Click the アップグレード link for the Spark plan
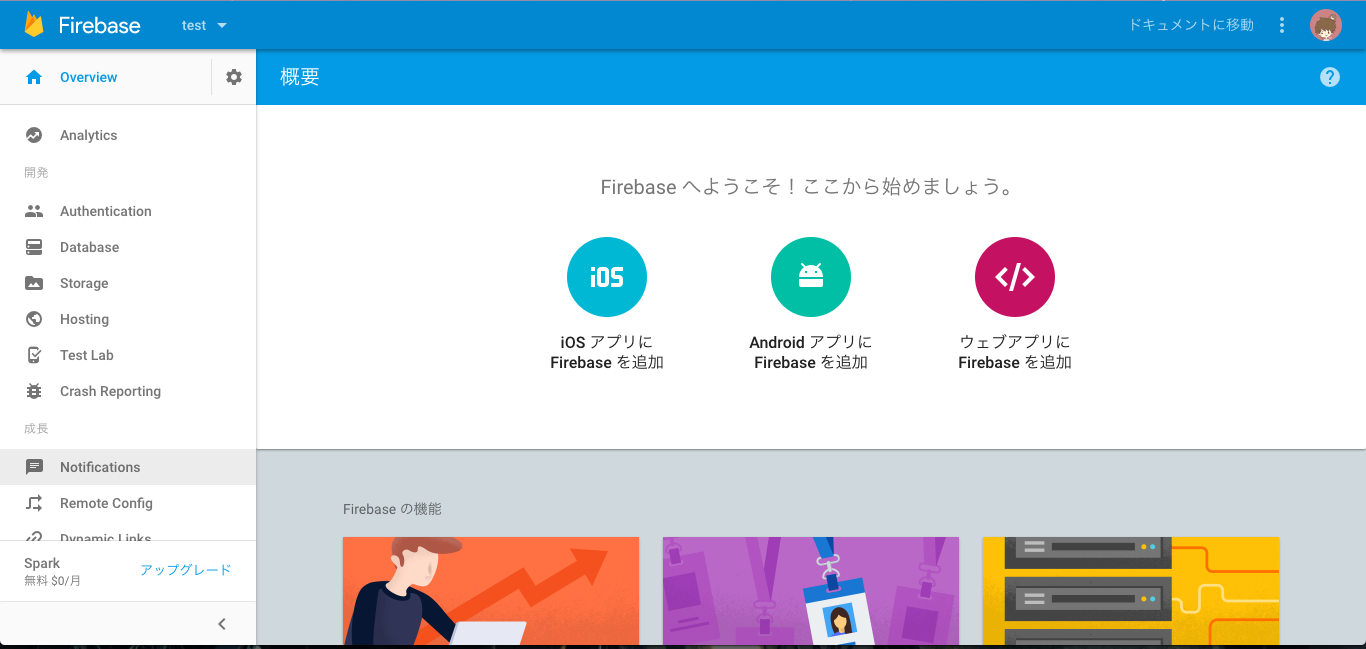 [187, 570]
